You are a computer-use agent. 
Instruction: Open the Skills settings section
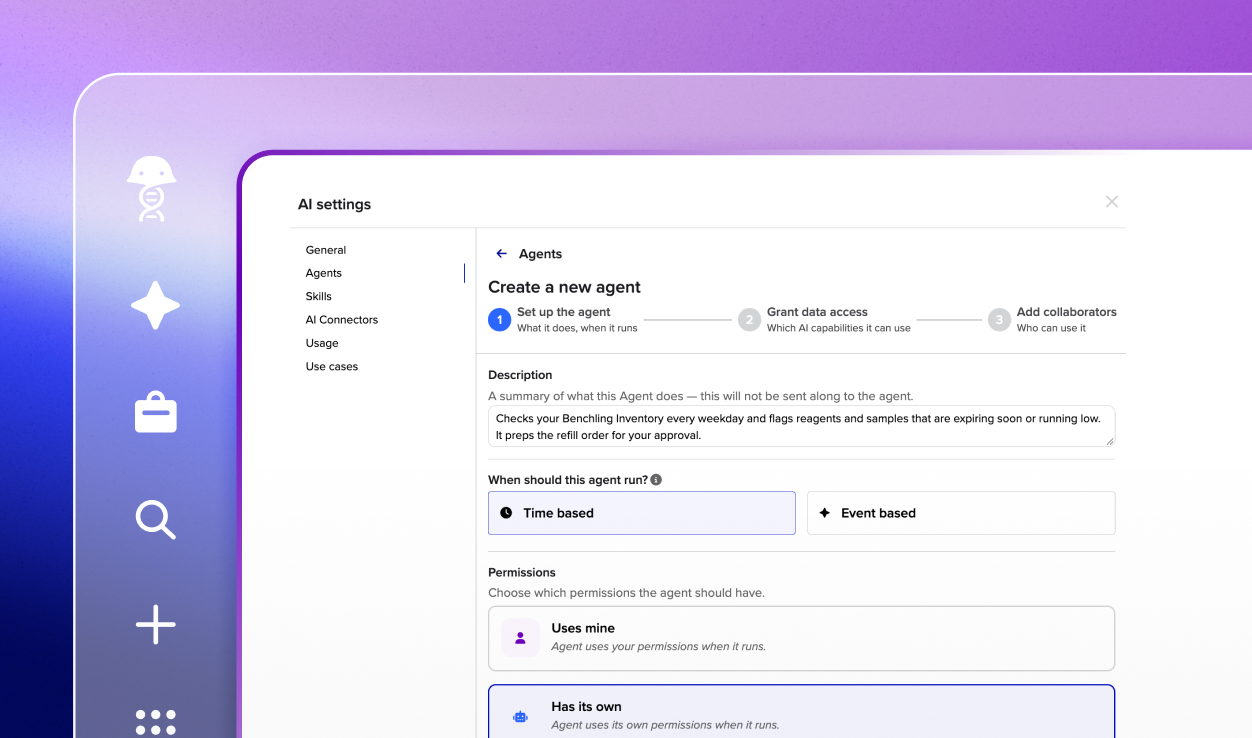pyautogui.click(x=319, y=296)
